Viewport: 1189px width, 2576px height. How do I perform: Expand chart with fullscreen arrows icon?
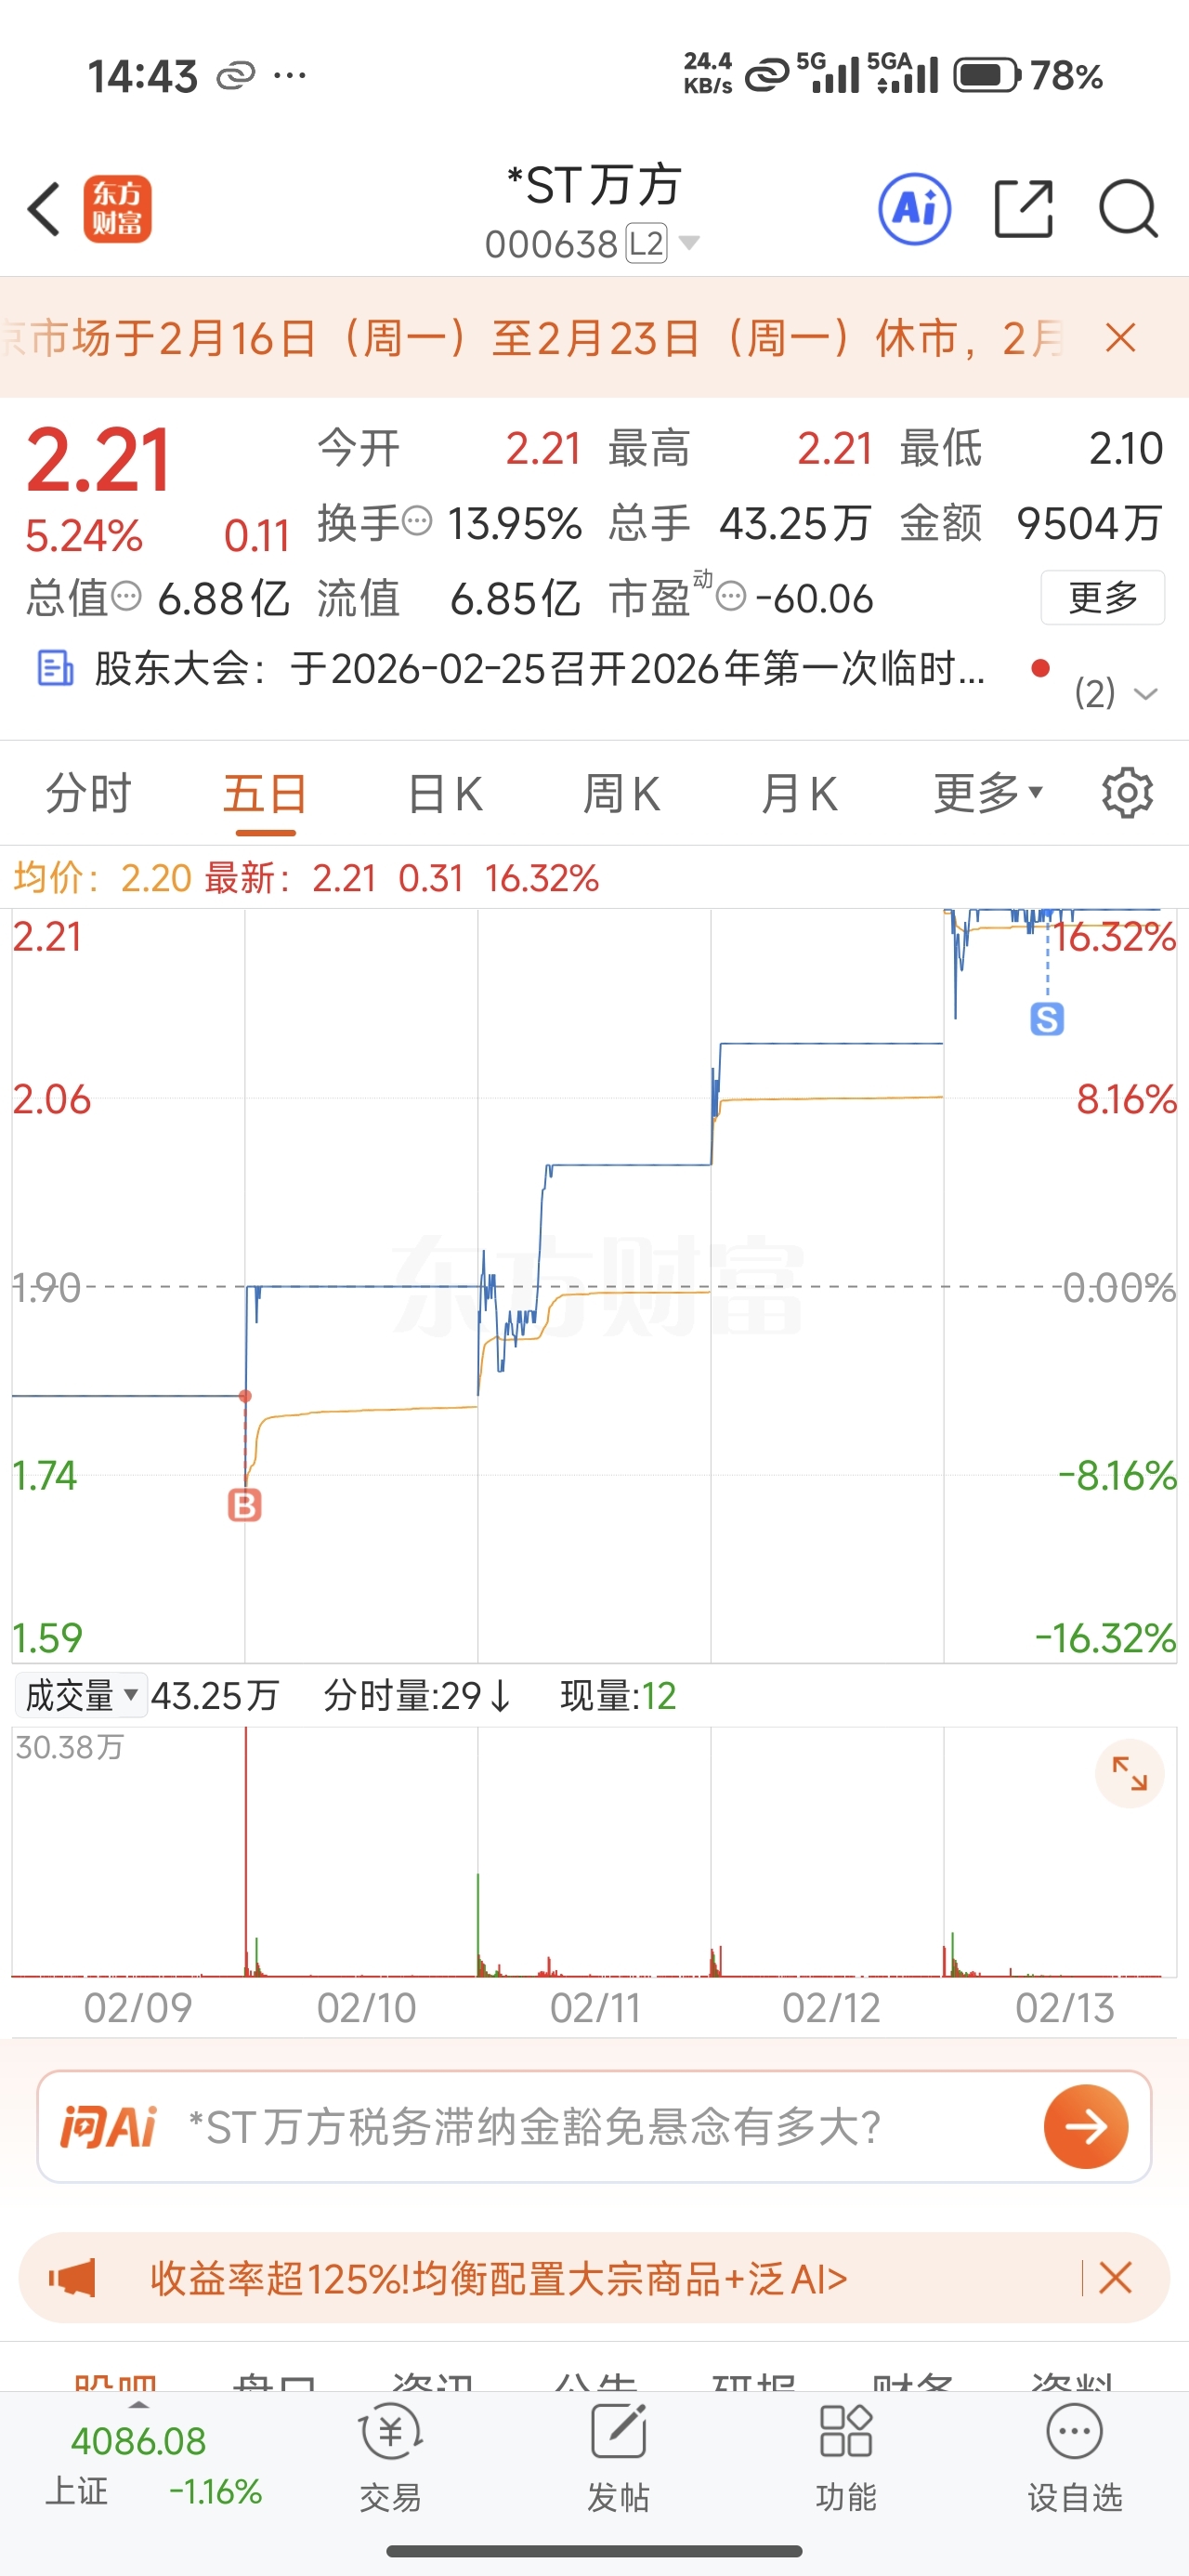click(1130, 1774)
